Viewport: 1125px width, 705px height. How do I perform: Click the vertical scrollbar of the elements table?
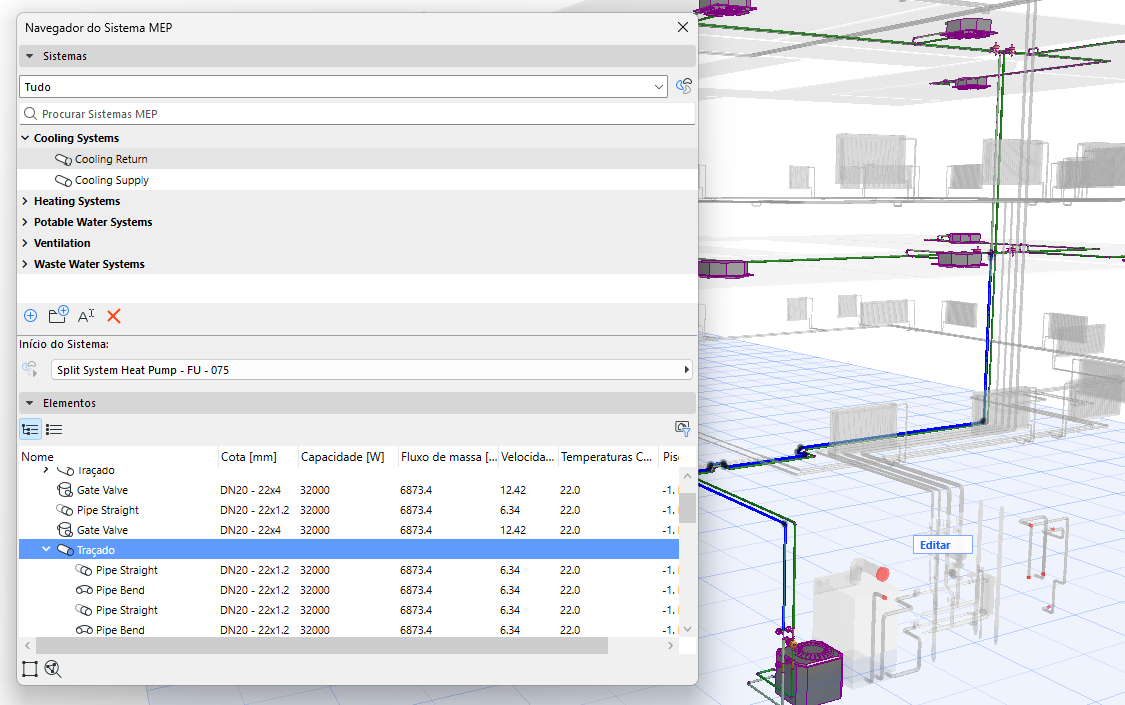(x=687, y=508)
